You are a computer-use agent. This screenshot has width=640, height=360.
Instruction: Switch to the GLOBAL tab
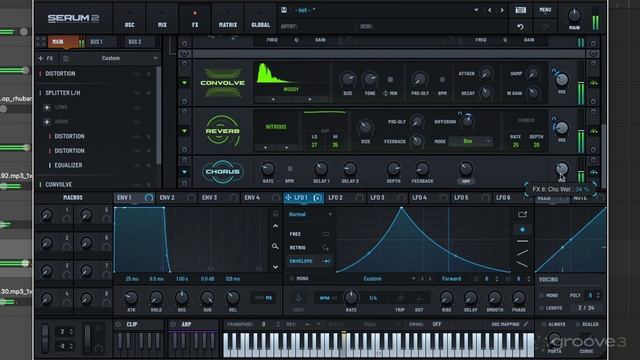point(260,18)
